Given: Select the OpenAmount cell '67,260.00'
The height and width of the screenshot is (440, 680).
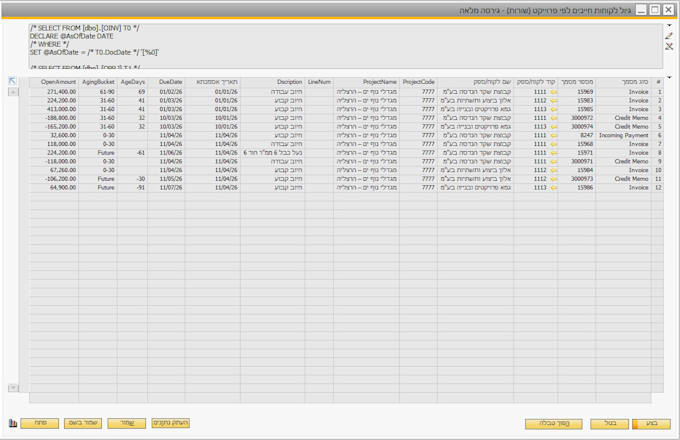Looking at the screenshot, I should point(54,170).
